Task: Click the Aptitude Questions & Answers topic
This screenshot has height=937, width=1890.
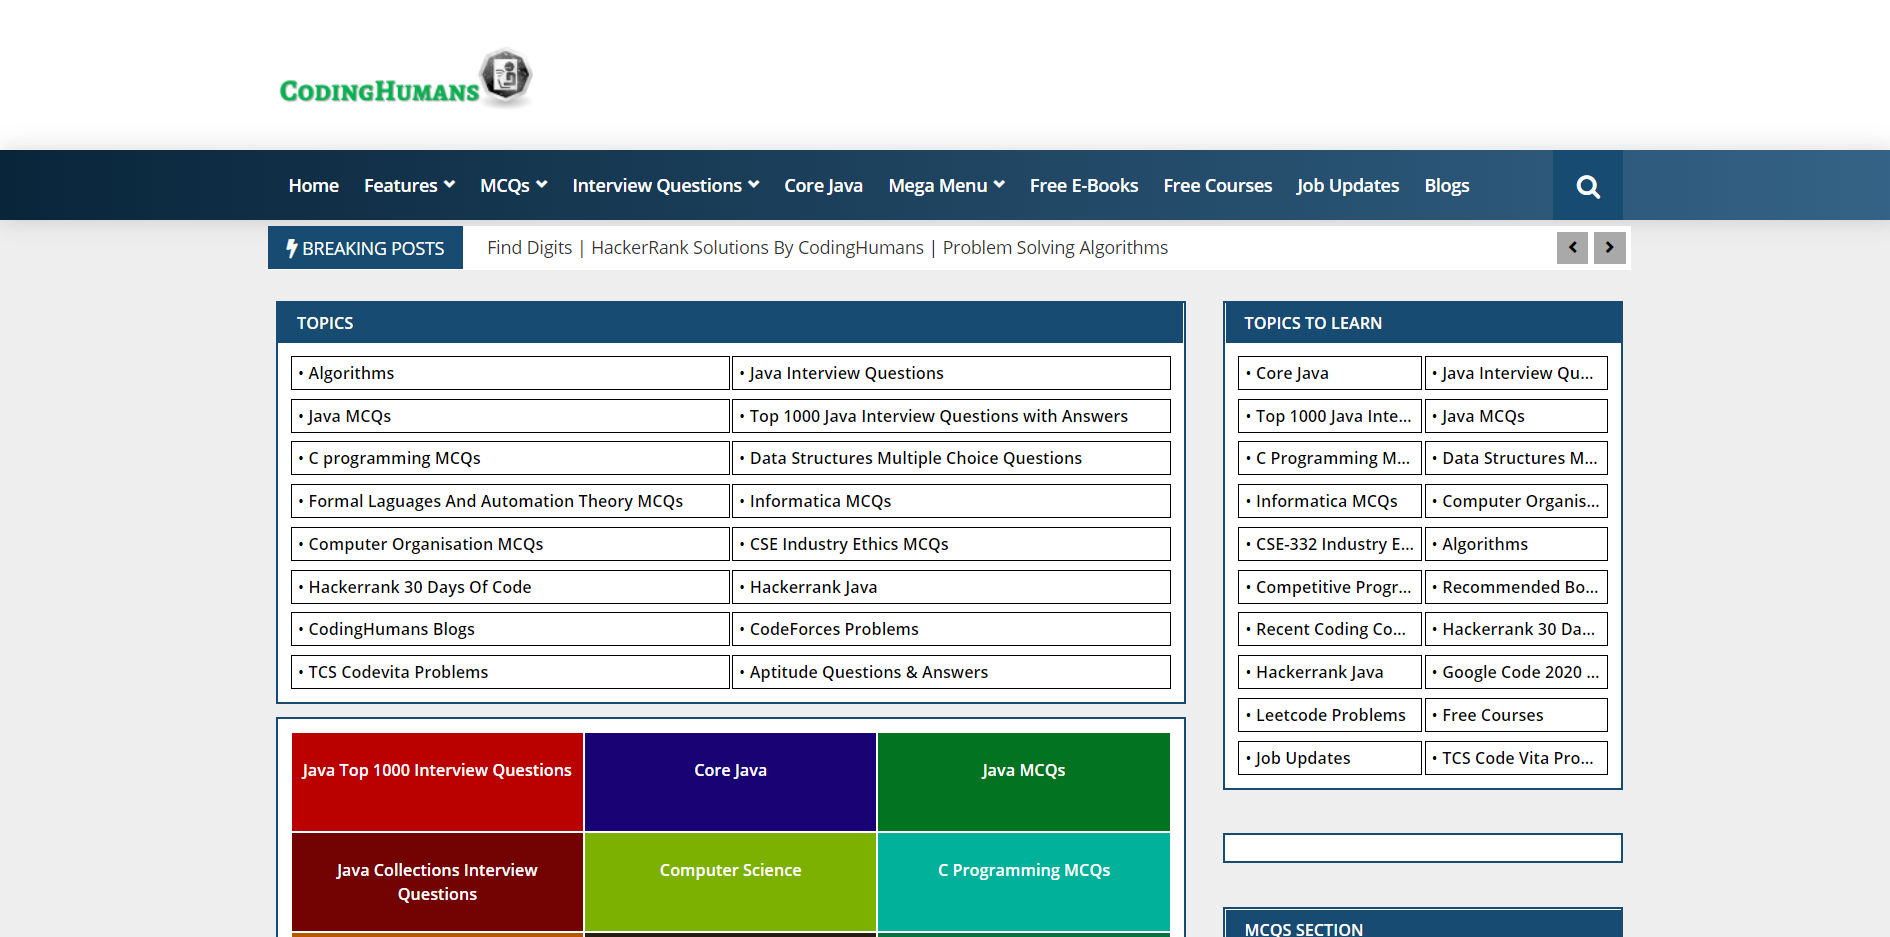Action: [868, 672]
